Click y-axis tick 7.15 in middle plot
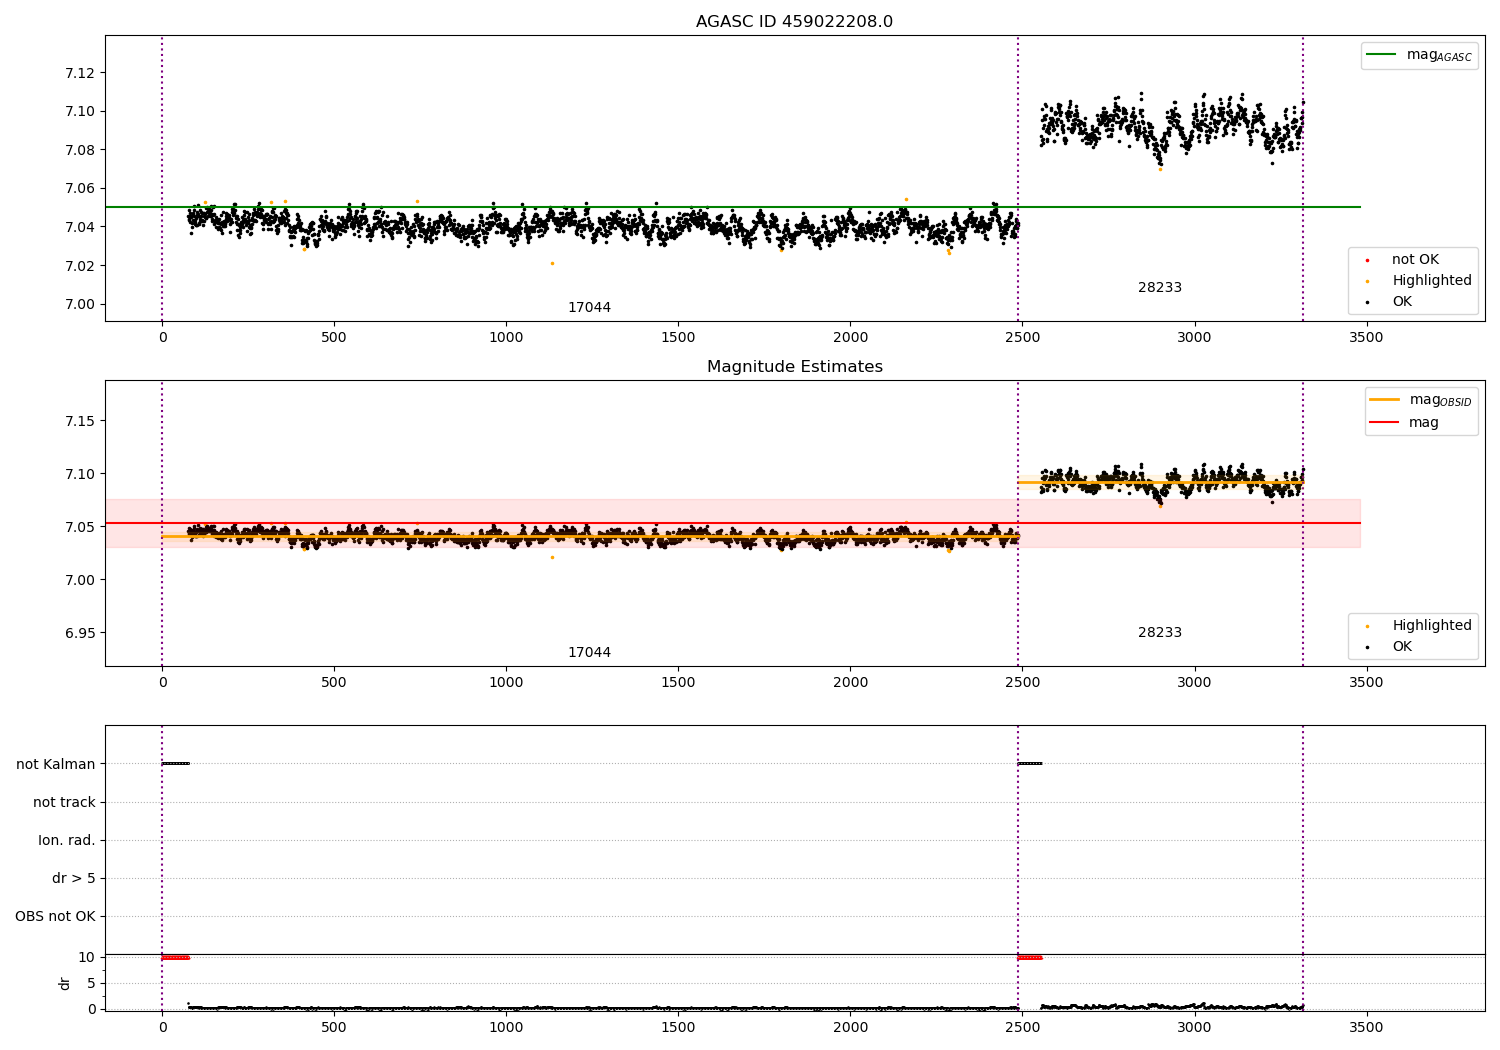Image resolution: width=1500 pixels, height=1050 pixels. click(x=80, y=421)
